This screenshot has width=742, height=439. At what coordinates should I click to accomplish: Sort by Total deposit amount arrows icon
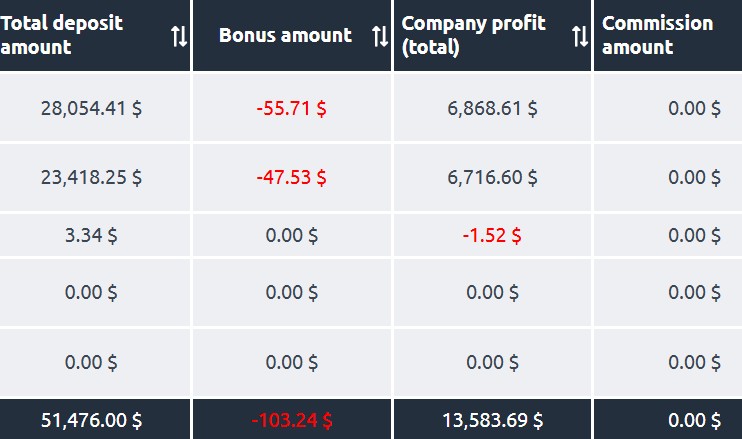pyautogui.click(x=179, y=36)
